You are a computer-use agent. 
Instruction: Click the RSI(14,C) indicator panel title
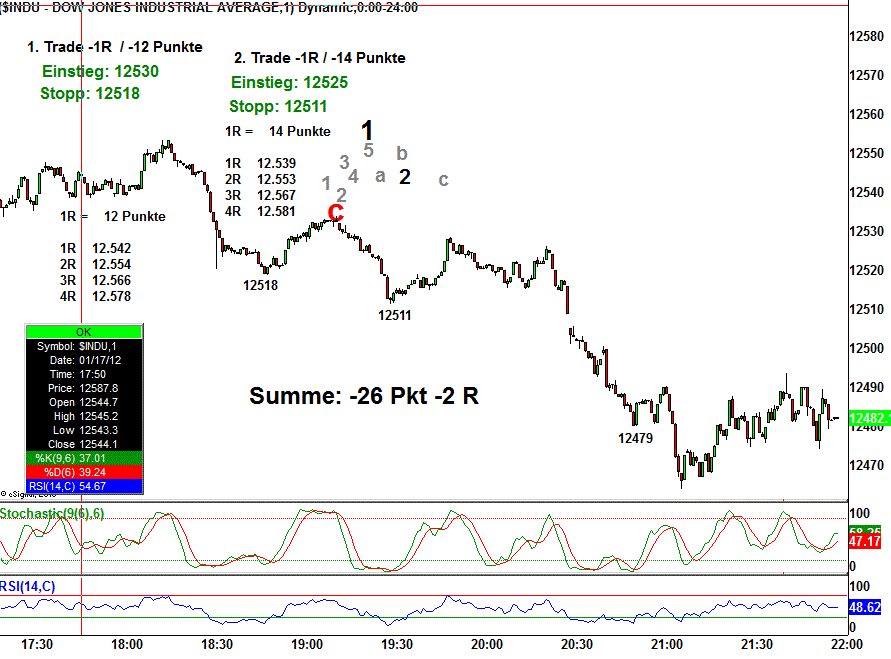coord(28,586)
